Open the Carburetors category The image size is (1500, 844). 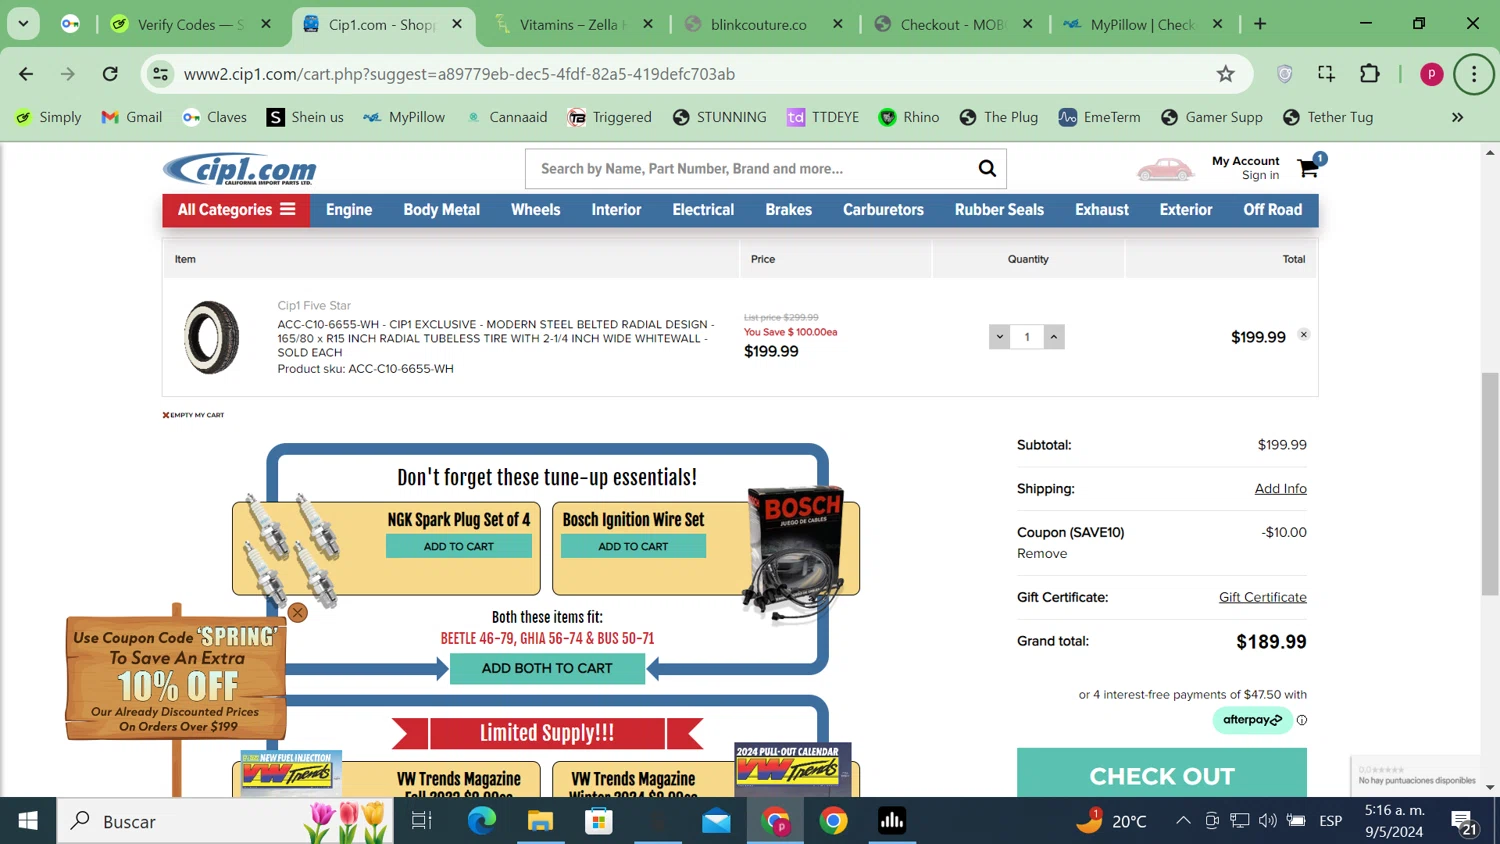pos(883,210)
